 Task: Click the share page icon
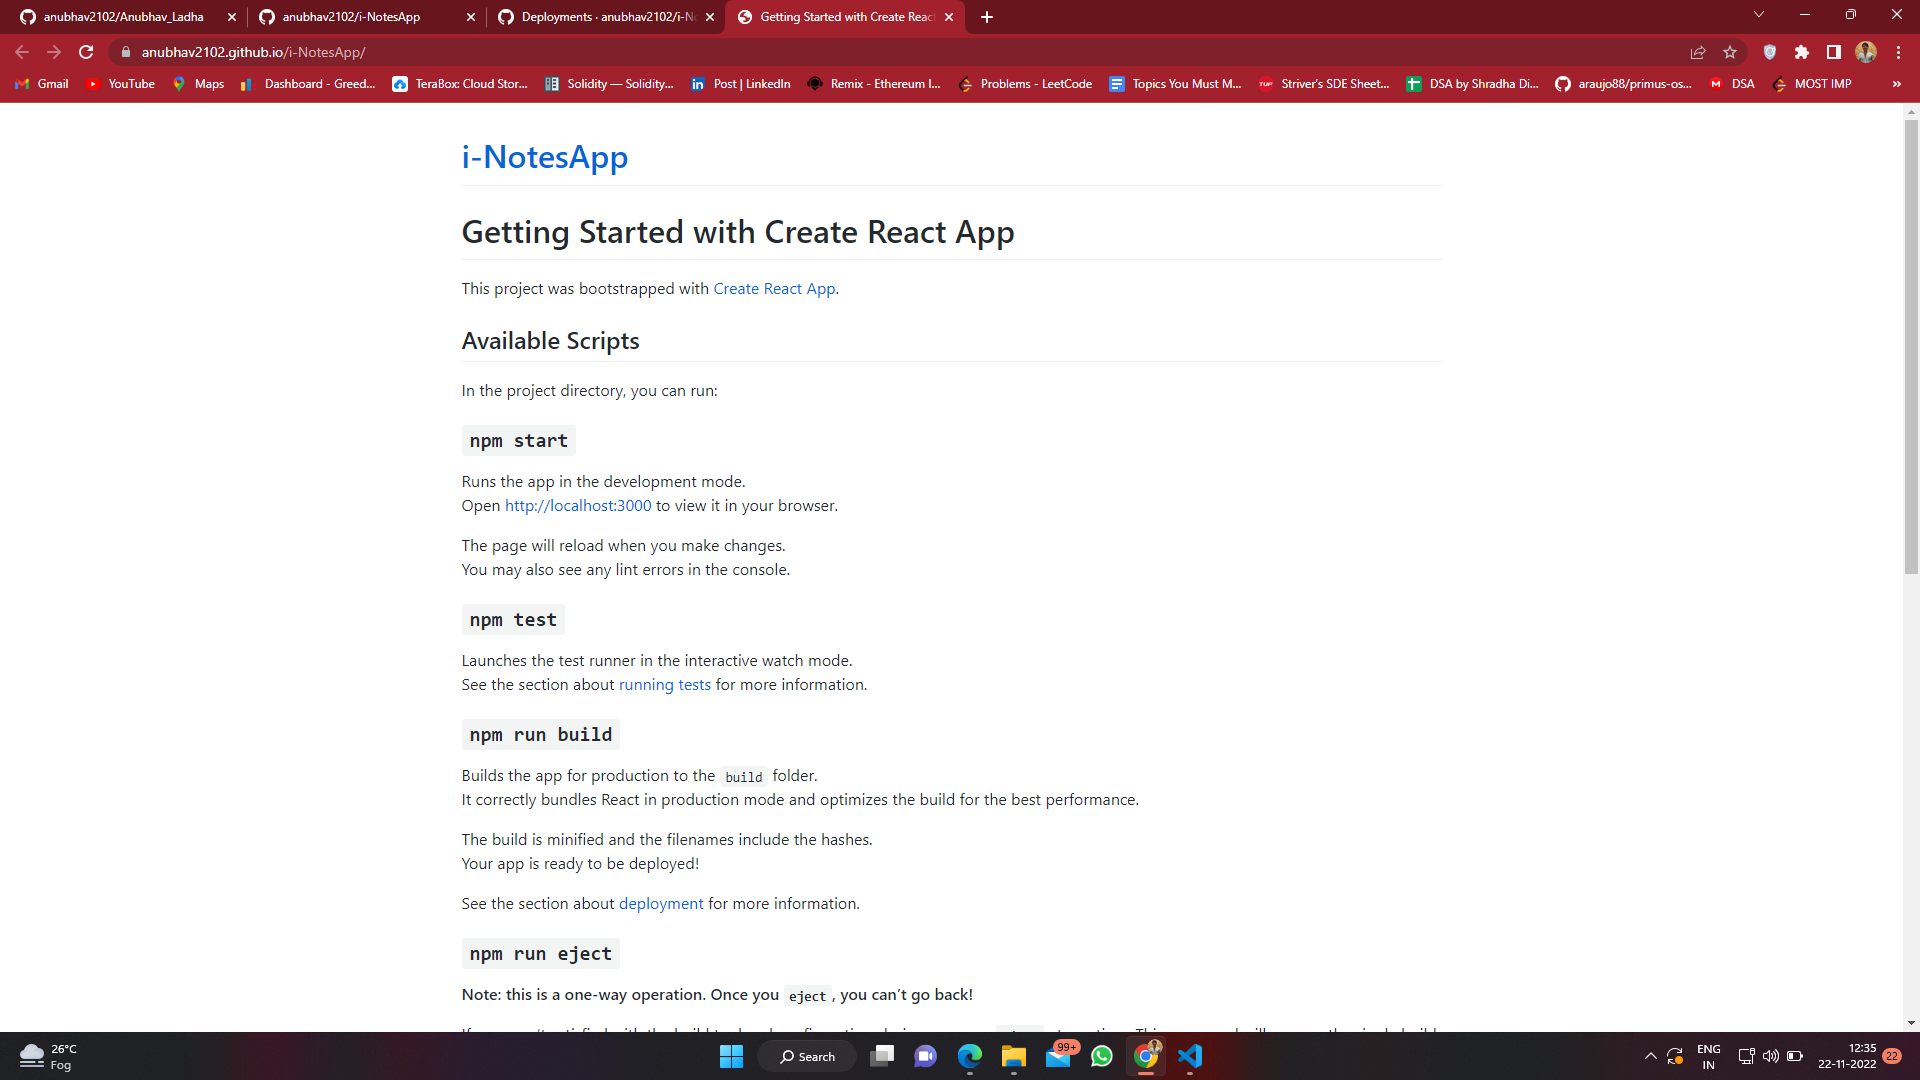[1698, 52]
